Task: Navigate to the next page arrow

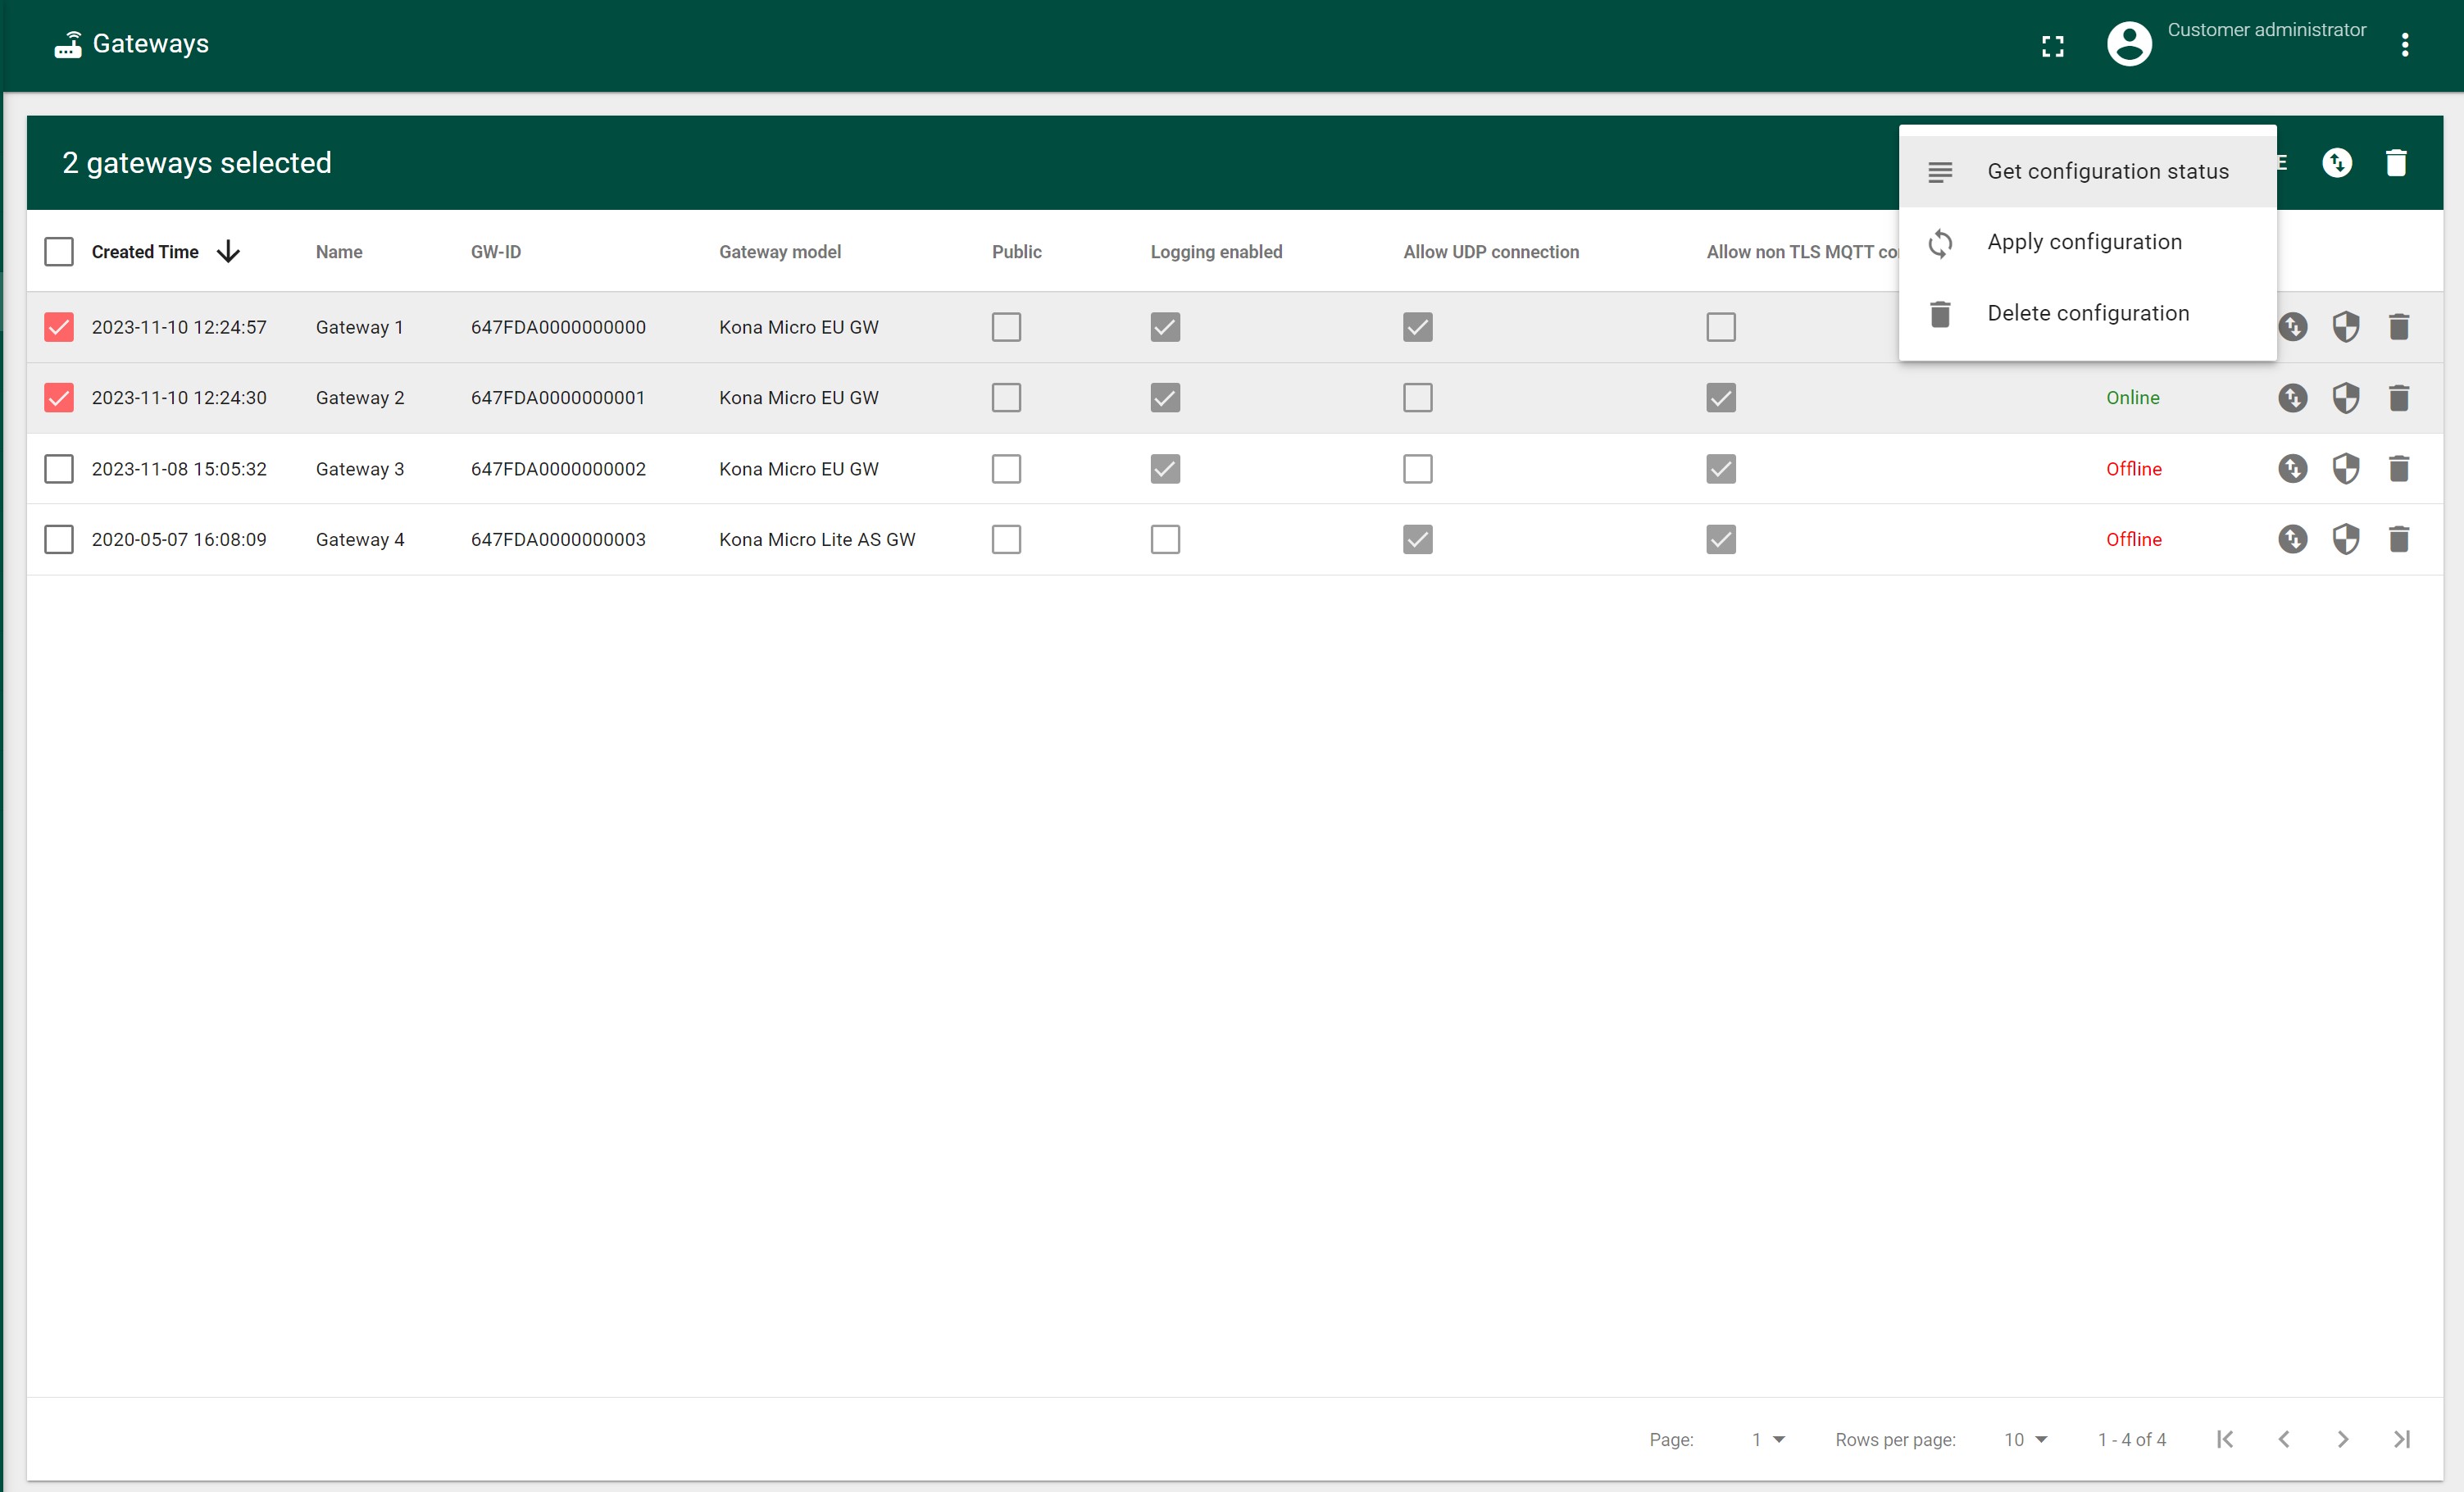Action: point(2343,1440)
